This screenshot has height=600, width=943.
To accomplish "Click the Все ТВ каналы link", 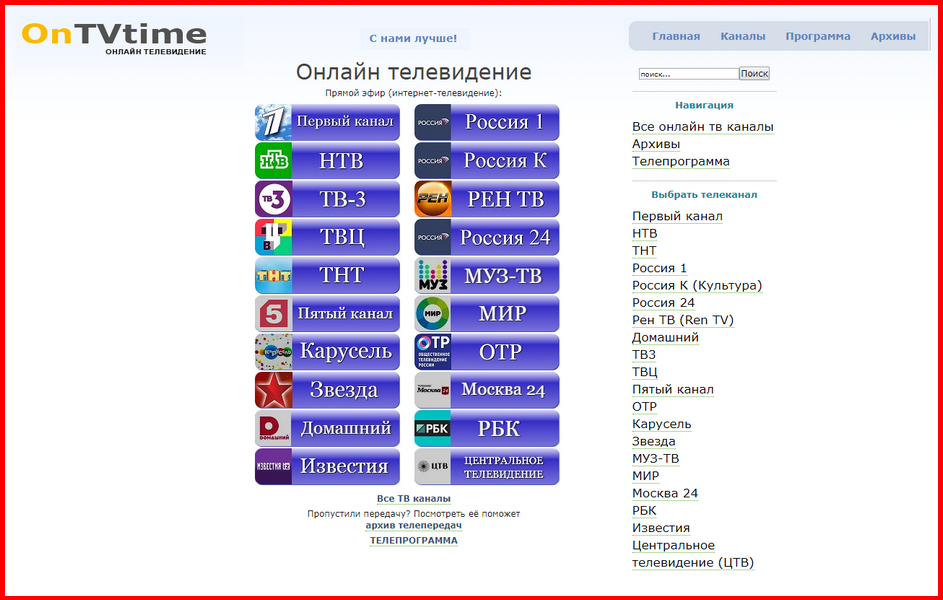I will (414, 498).
